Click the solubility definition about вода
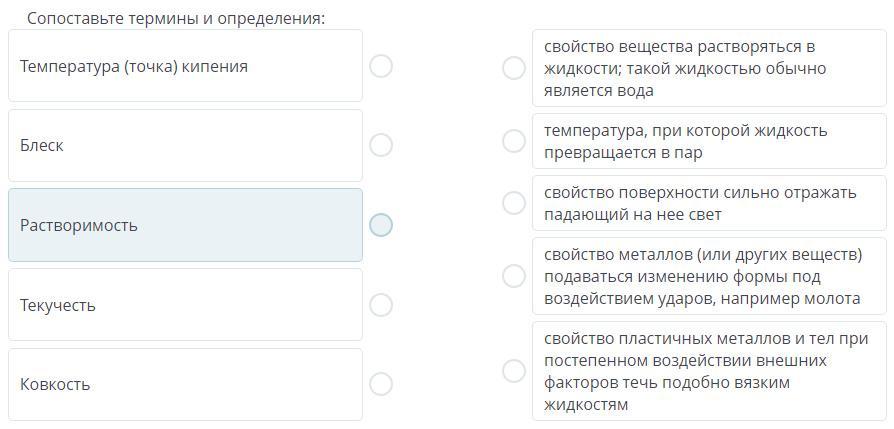This screenshot has width=894, height=429. pos(708,68)
